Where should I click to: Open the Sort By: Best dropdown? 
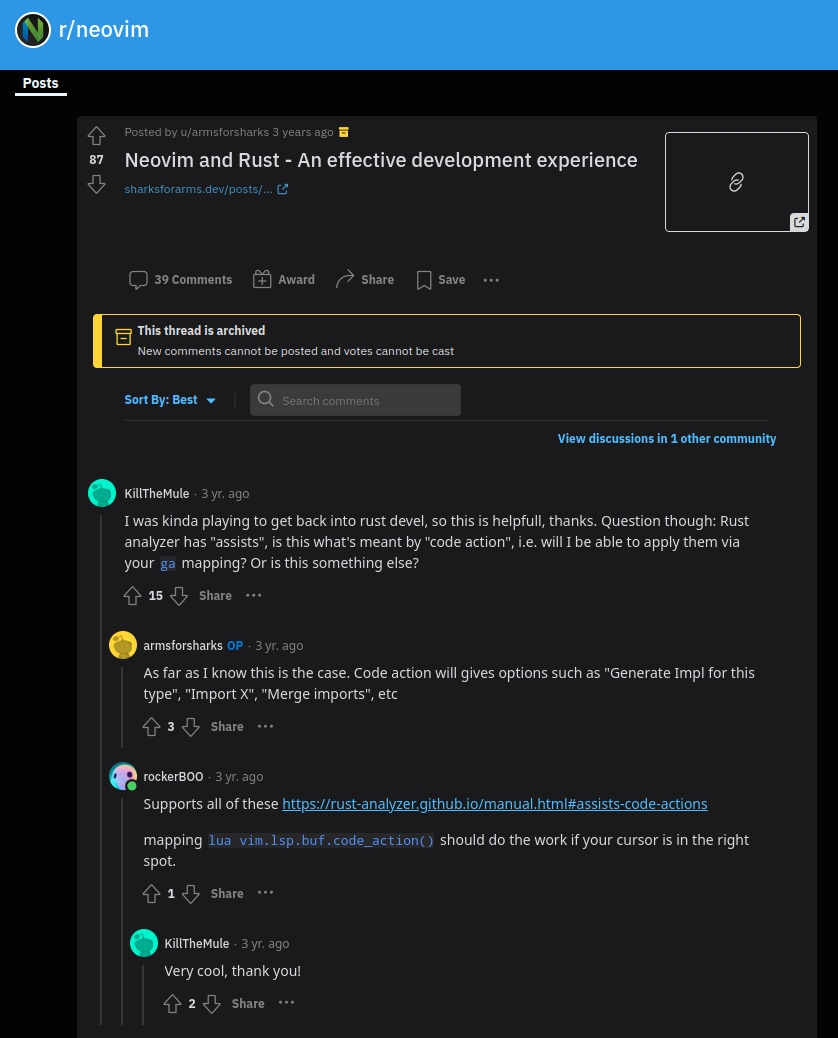tap(170, 400)
